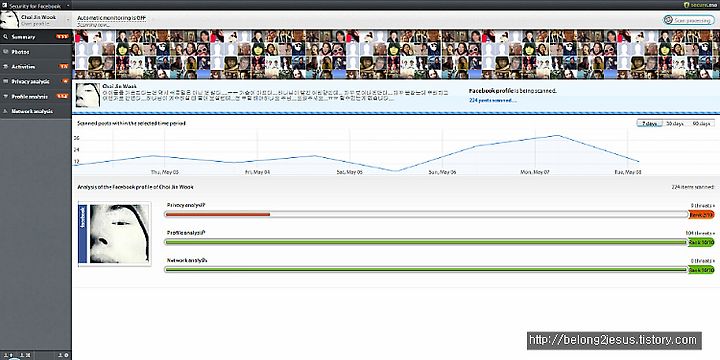Select the 90 days time period

(x=701, y=124)
